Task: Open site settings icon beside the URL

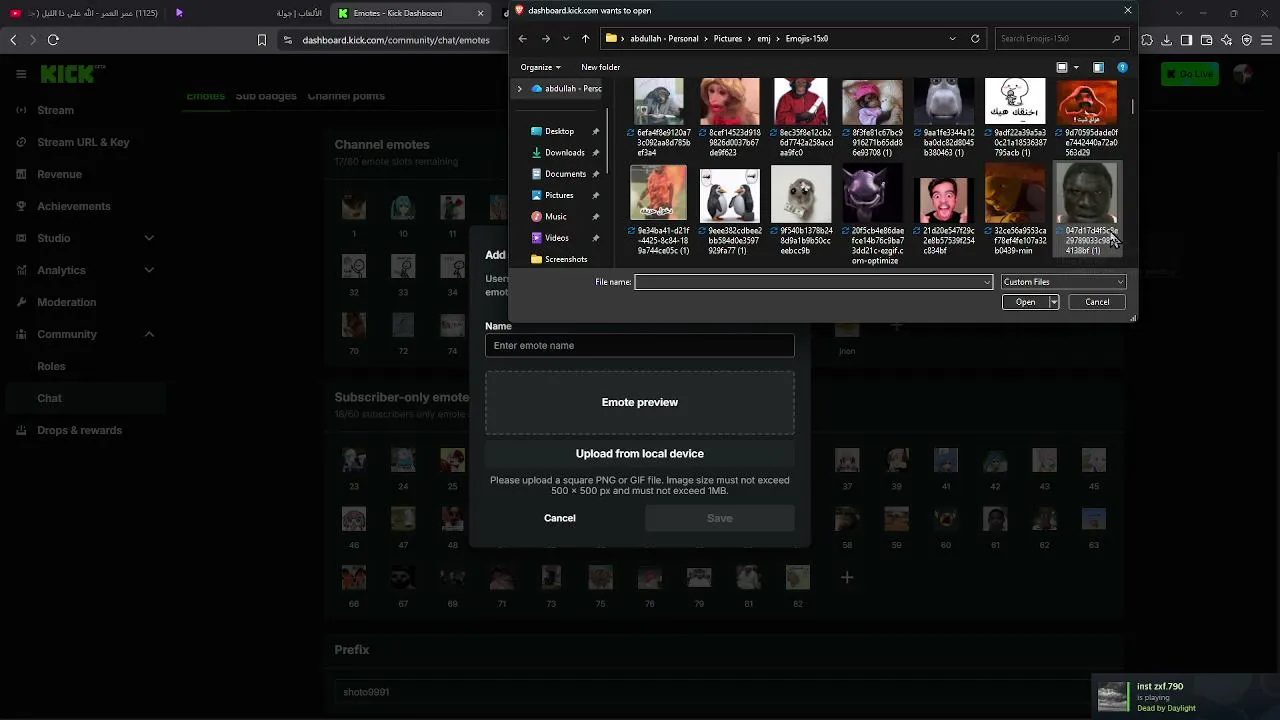Action: (288, 40)
